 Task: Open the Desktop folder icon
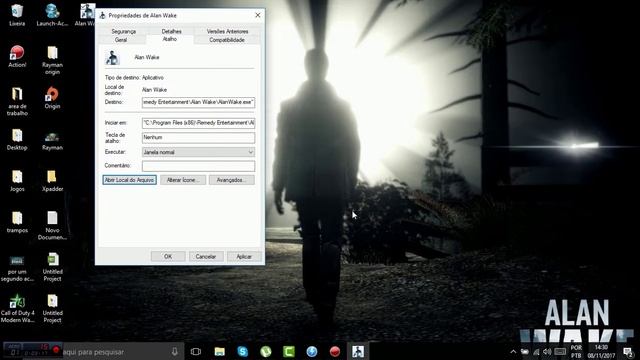coord(17,140)
